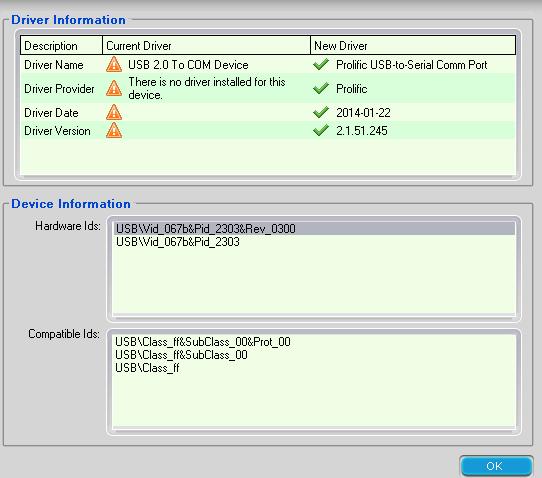Click warning icon in Driver Provider row

[114, 88]
